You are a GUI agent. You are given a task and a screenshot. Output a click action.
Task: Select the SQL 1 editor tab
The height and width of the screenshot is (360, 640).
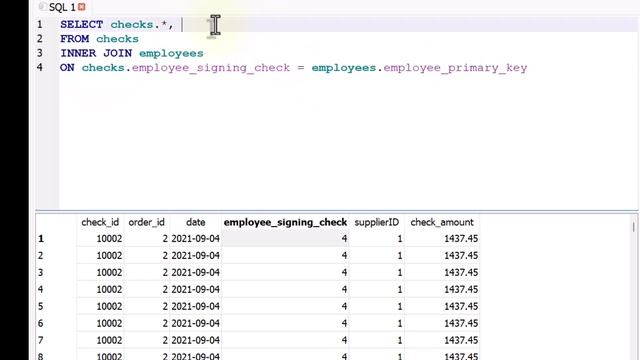(62, 7)
